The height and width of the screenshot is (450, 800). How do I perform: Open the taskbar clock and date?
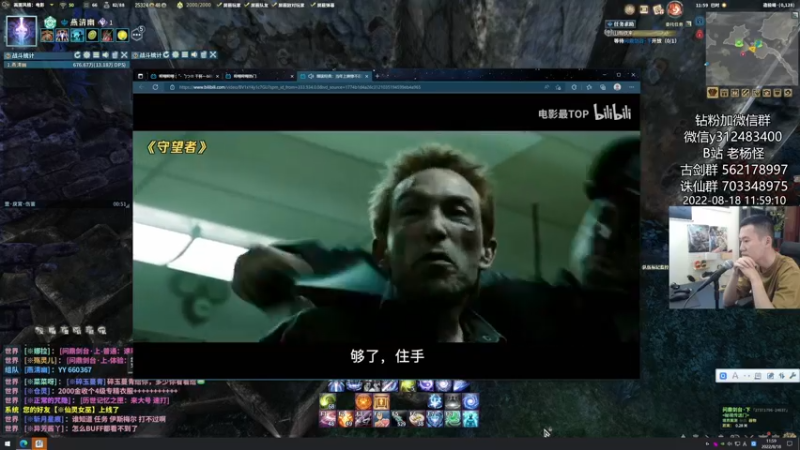[770, 443]
